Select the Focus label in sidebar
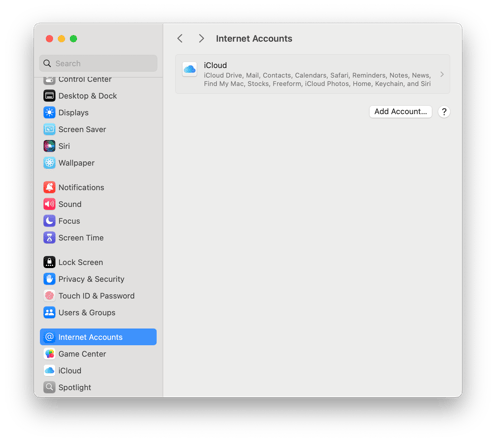496x442 pixels. (69, 221)
